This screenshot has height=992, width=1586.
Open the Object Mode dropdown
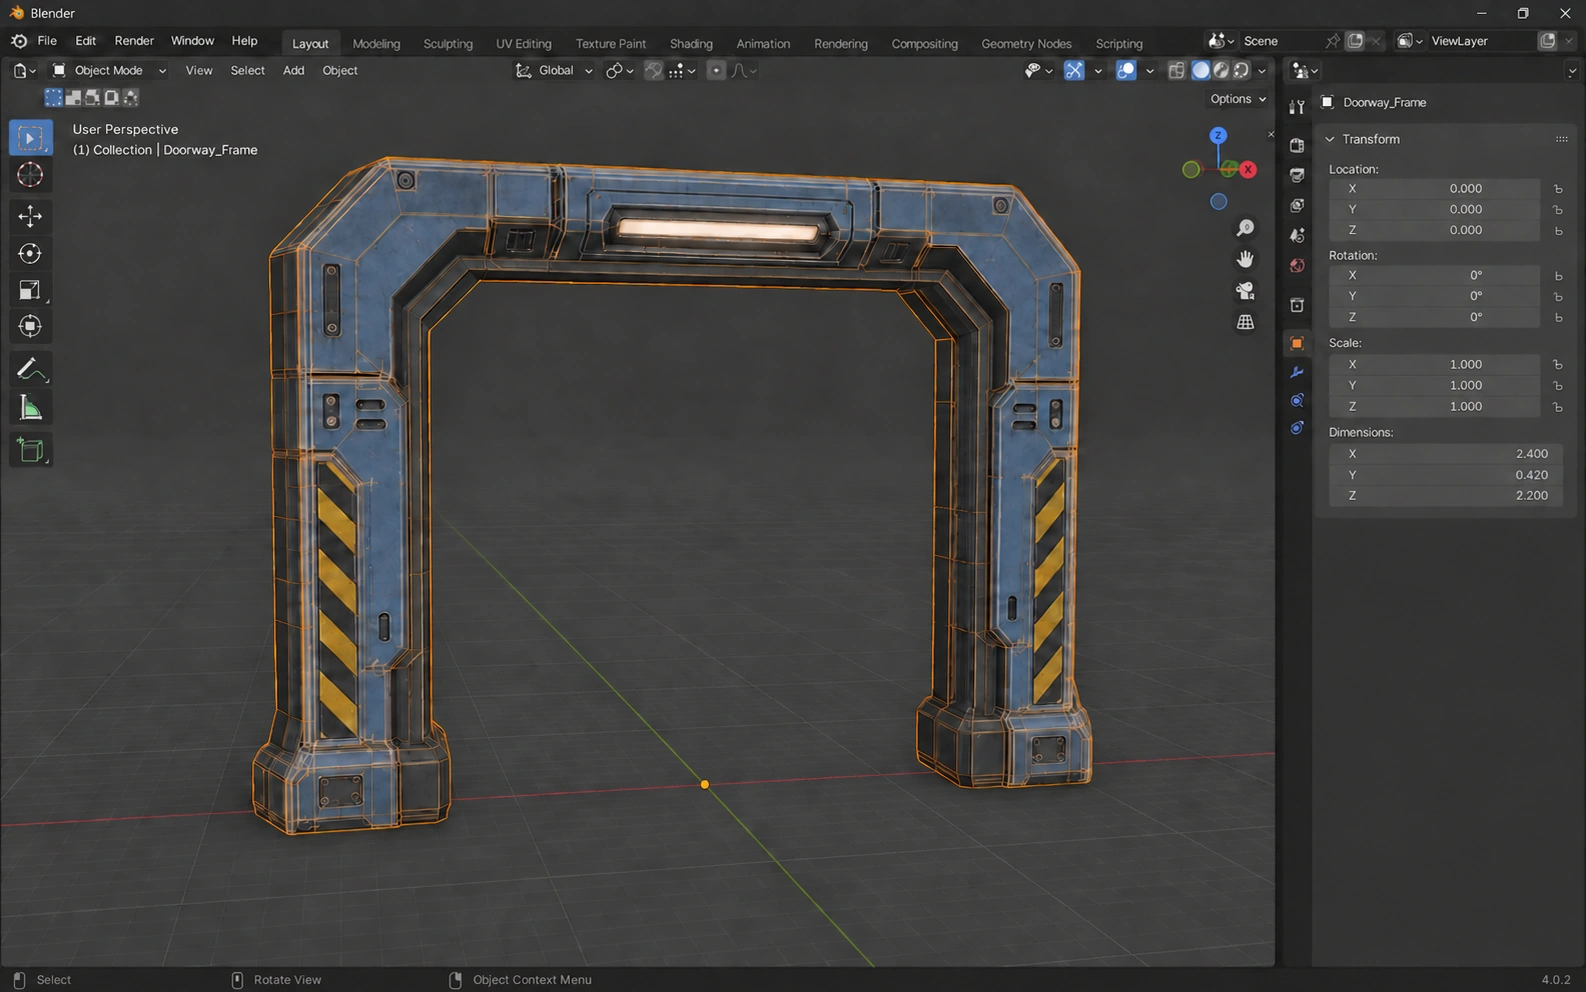pyautogui.click(x=109, y=71)
